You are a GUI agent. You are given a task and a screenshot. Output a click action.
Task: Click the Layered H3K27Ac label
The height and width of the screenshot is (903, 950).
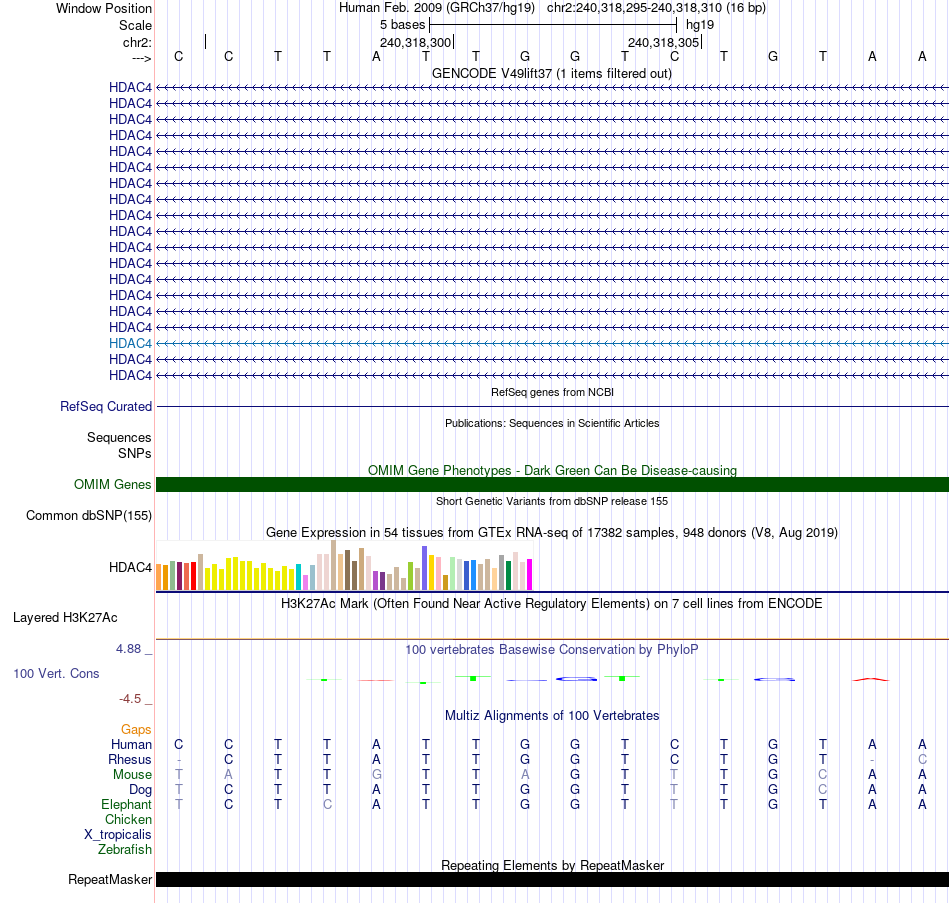(65, 618)
